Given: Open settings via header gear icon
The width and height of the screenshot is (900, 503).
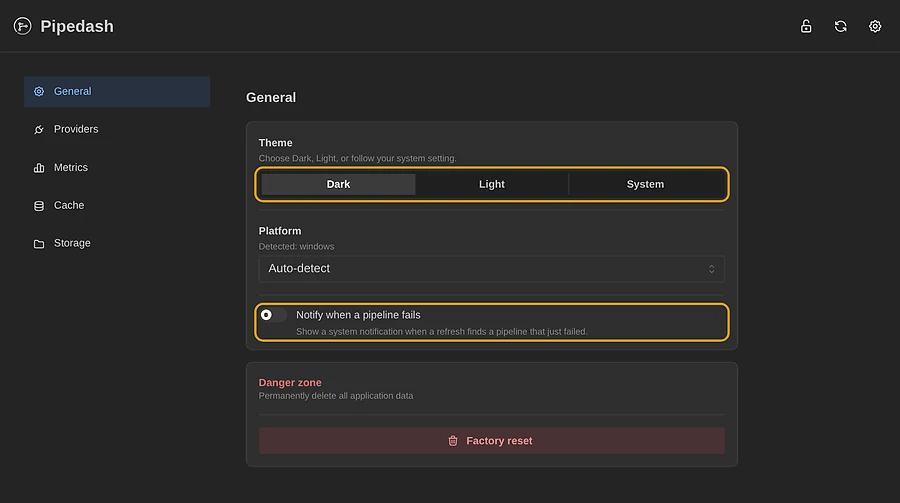Looking at the screenshot, I should 875,26.
